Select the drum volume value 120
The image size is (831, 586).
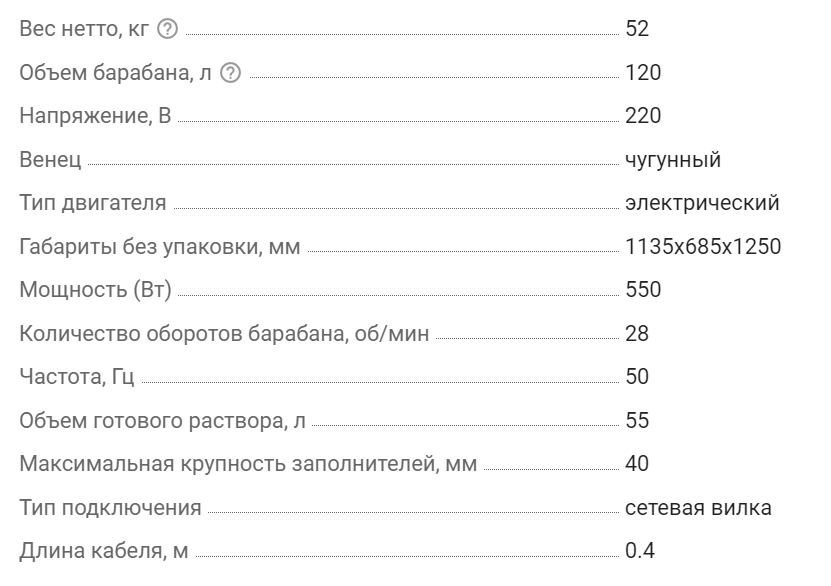[x=643, y=73]
